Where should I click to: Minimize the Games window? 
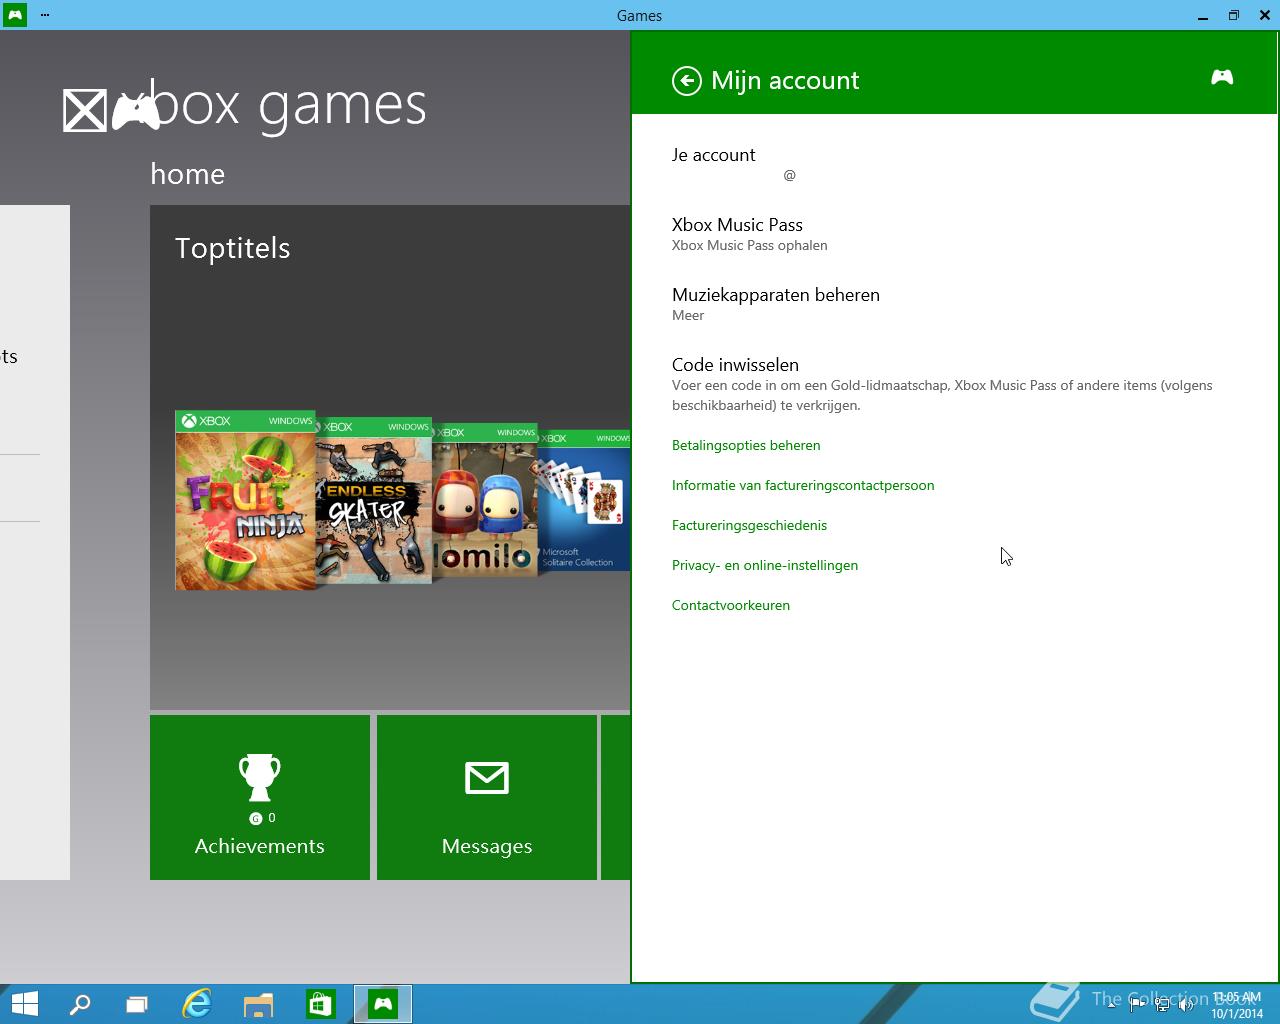[x=1203, y=15]
